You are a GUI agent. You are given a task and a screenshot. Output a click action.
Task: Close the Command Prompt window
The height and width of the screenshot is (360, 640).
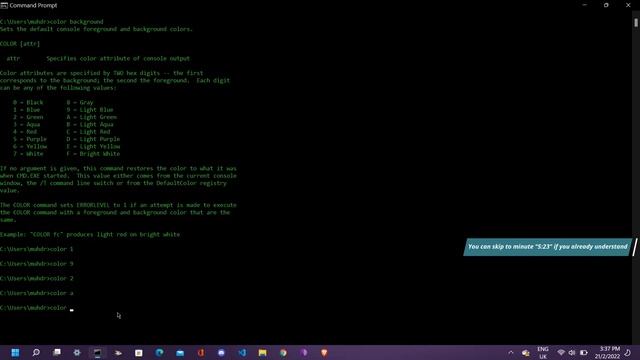pyautogui.click(x=628, y=5)
